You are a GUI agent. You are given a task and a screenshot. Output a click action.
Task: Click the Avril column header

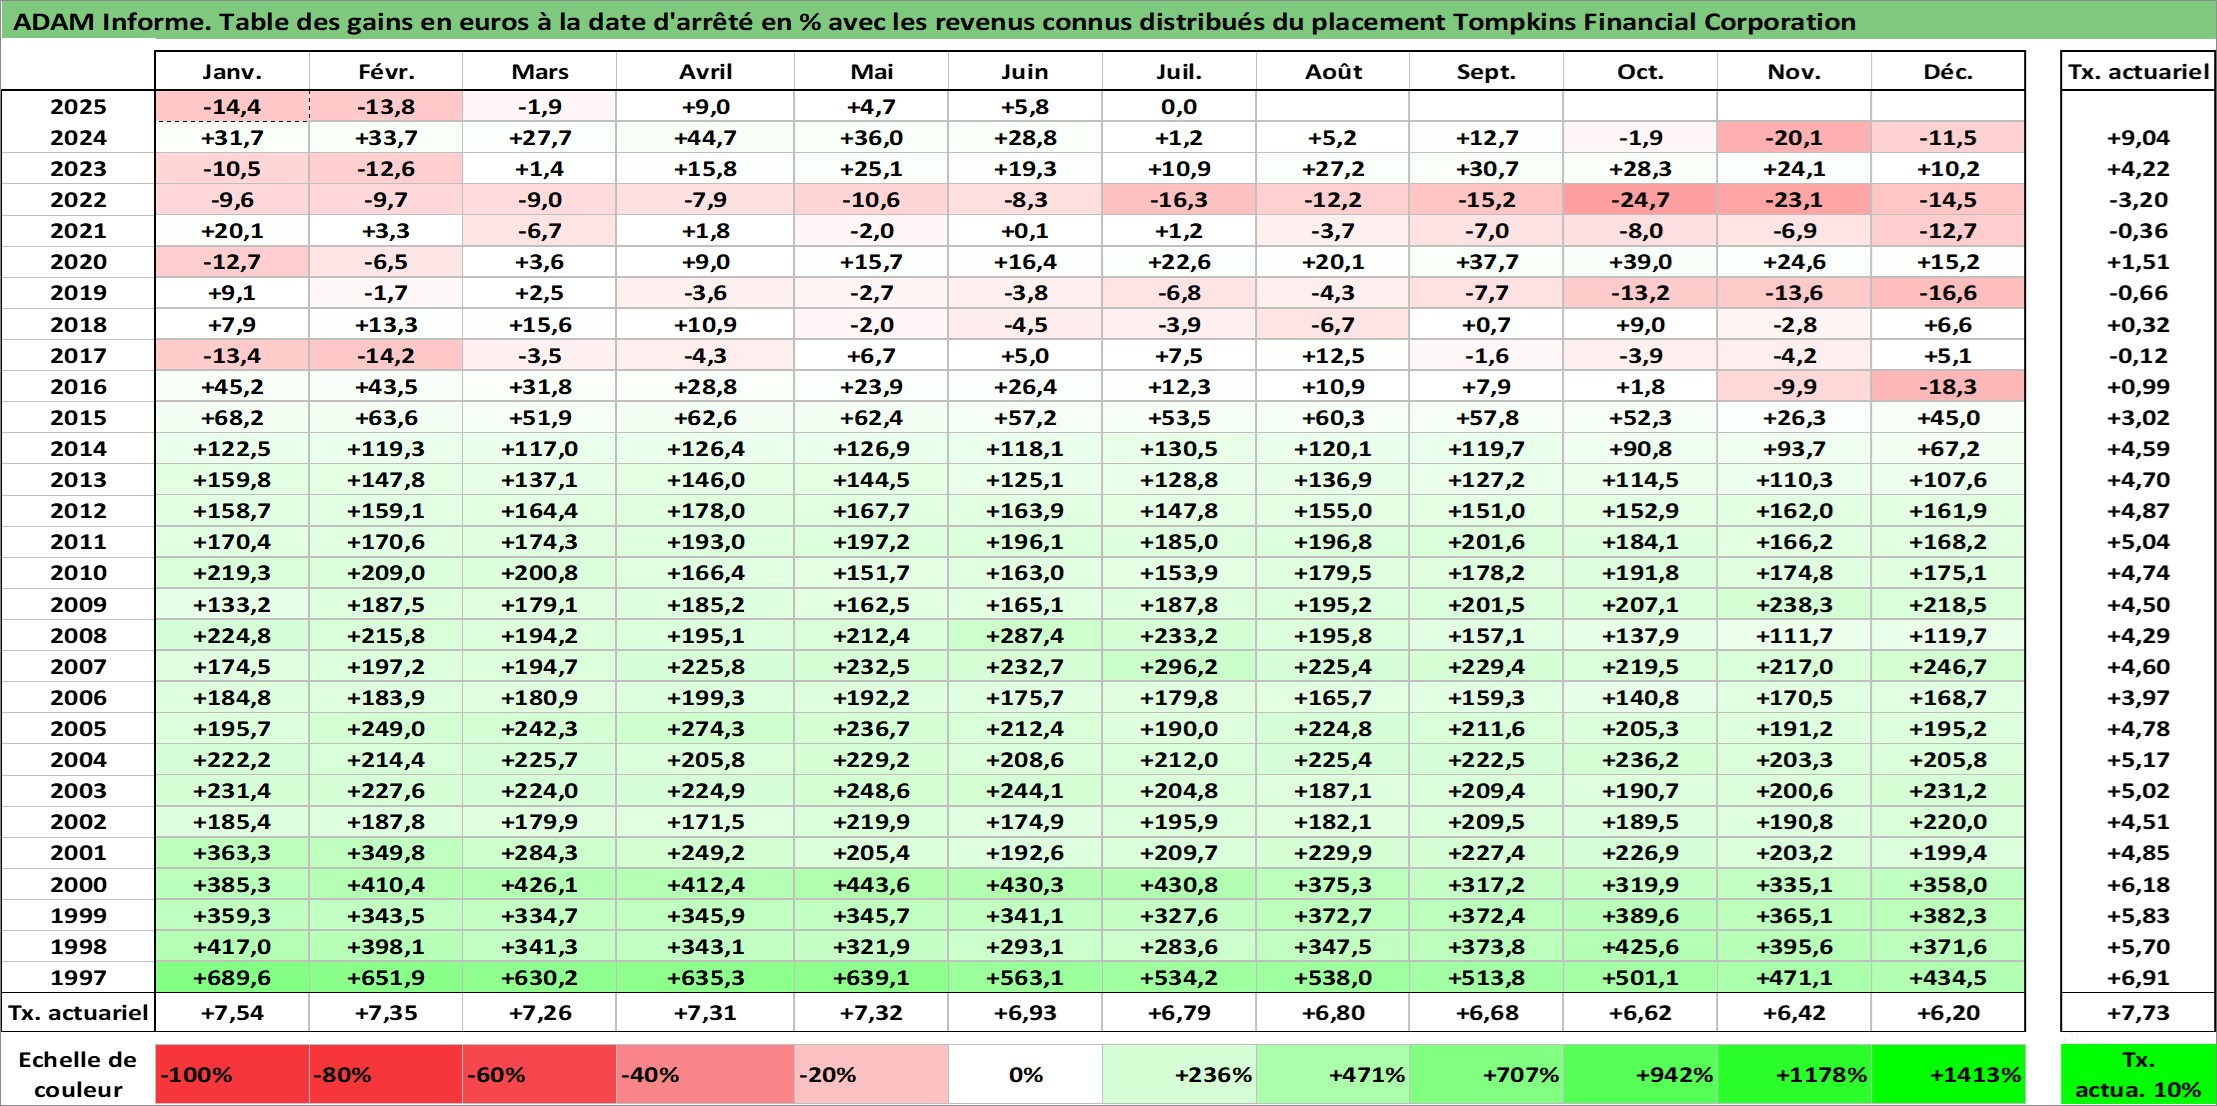pyautogui.click(x=705, y=71)
